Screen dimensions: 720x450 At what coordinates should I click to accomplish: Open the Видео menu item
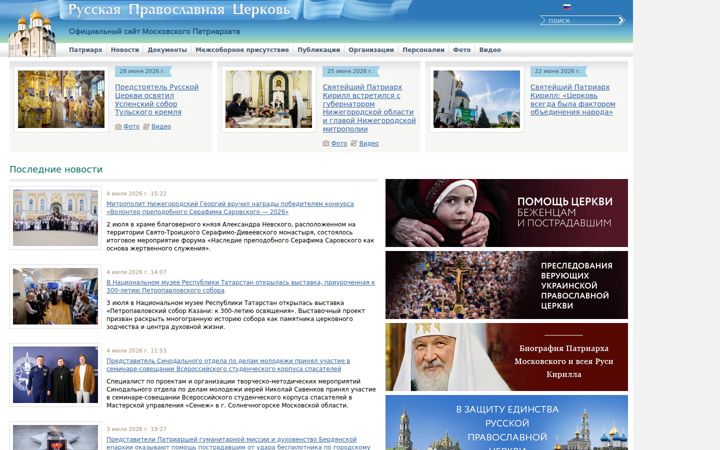point(490,50)
